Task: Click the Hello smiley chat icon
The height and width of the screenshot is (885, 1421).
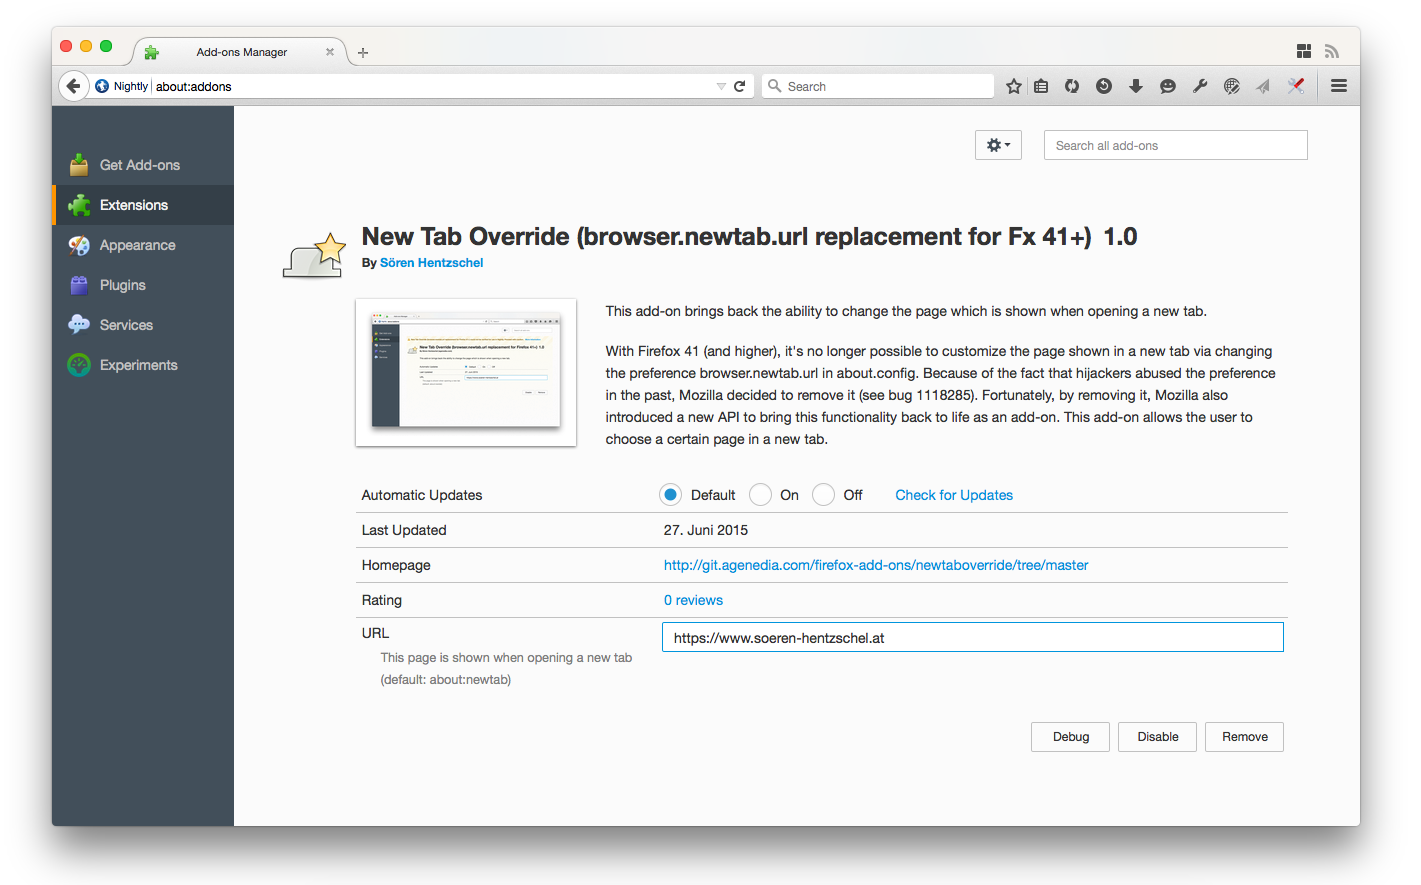Action: pos(1167,86)
